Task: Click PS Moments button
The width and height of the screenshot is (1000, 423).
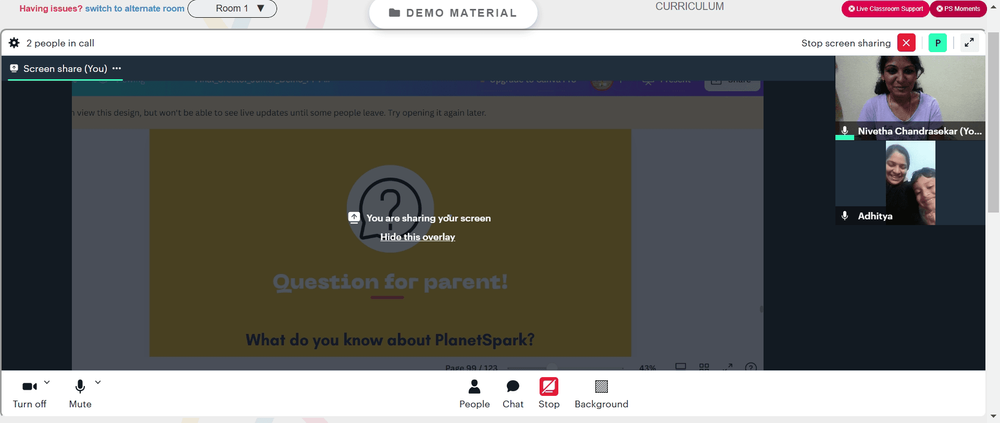Action: pos(958,8)
